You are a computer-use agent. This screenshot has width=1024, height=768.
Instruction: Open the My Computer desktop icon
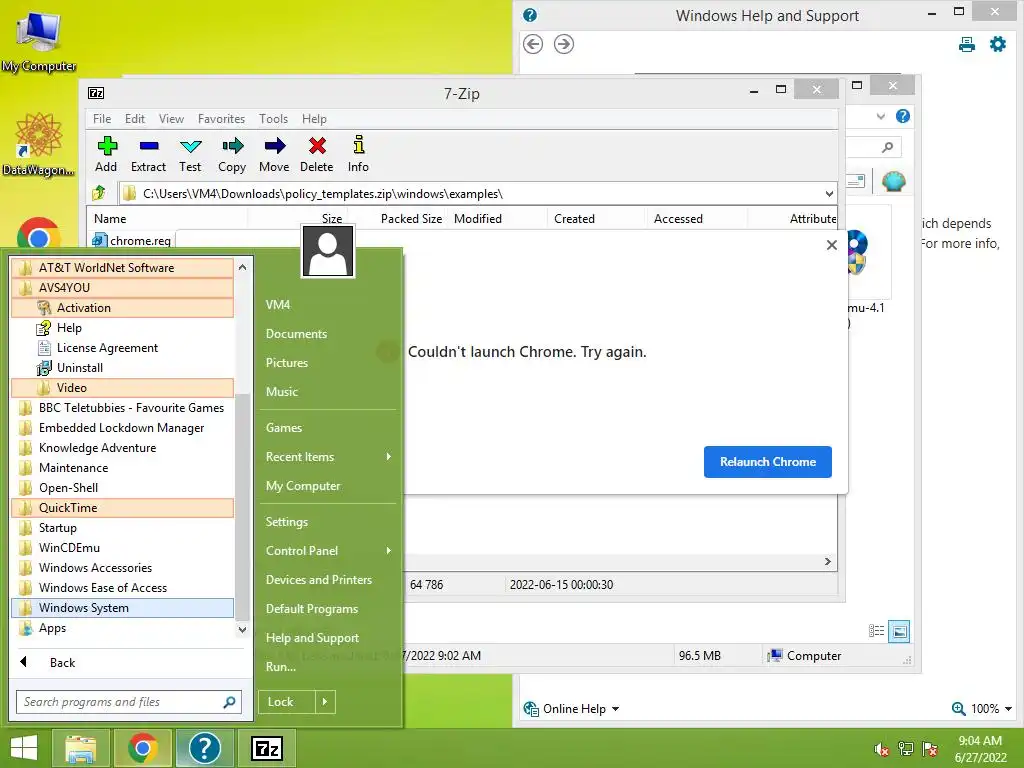(x=39, y=40)
